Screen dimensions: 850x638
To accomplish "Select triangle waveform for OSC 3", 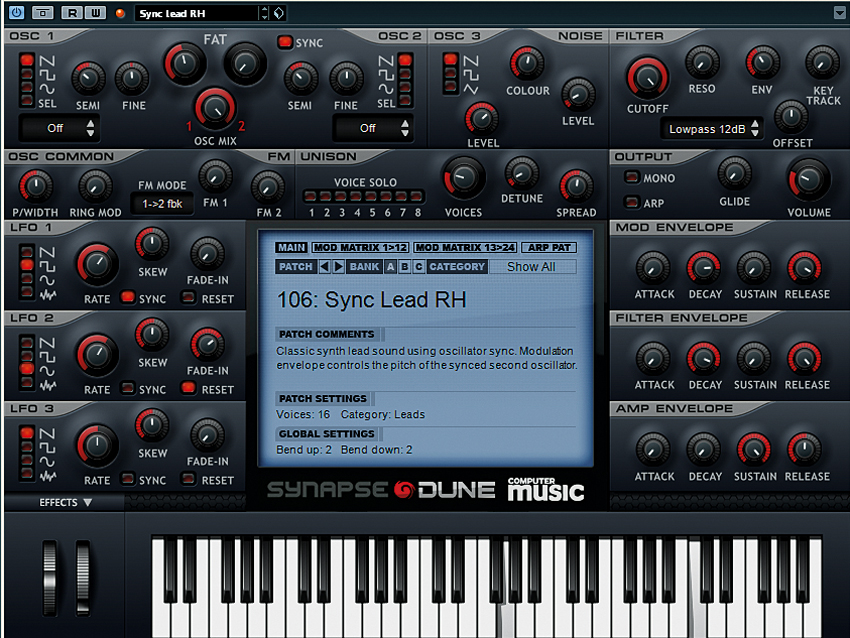I will point(450,86).
